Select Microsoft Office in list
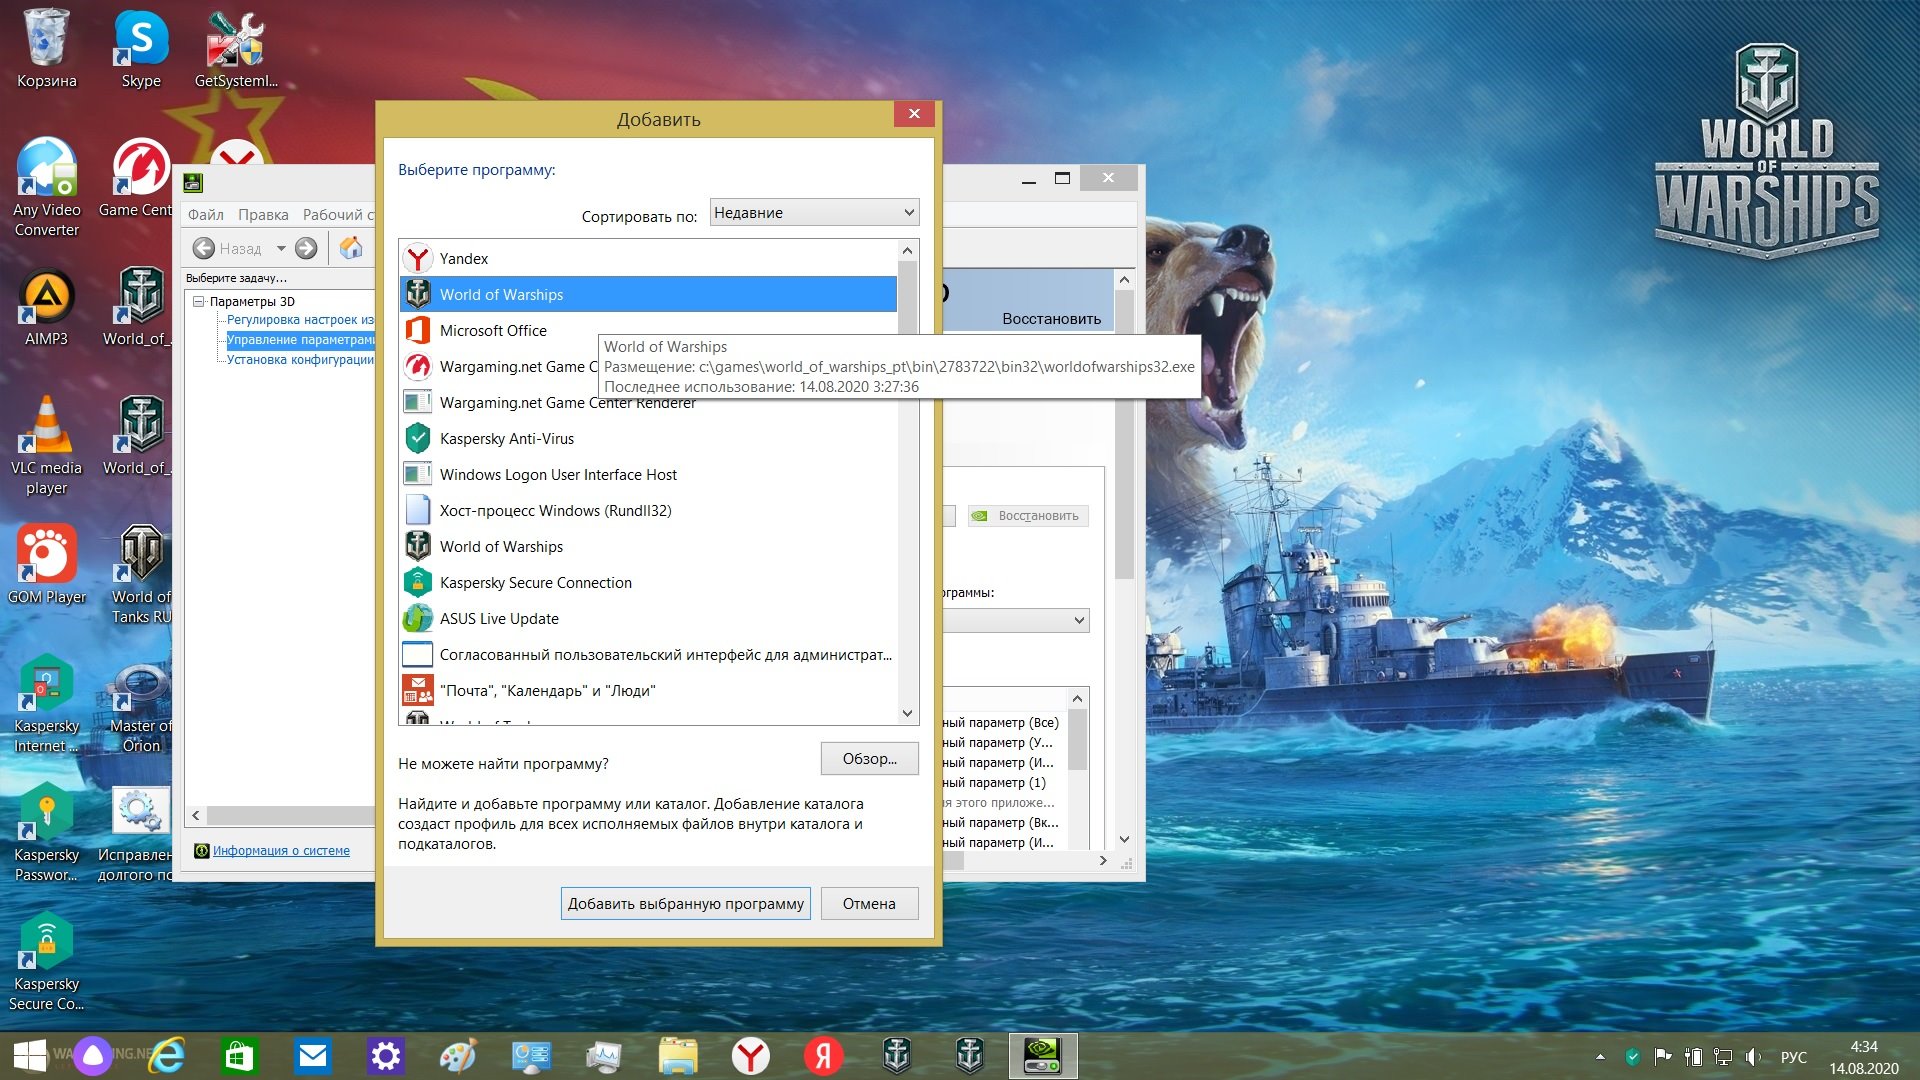 click(x=648, y=330)
